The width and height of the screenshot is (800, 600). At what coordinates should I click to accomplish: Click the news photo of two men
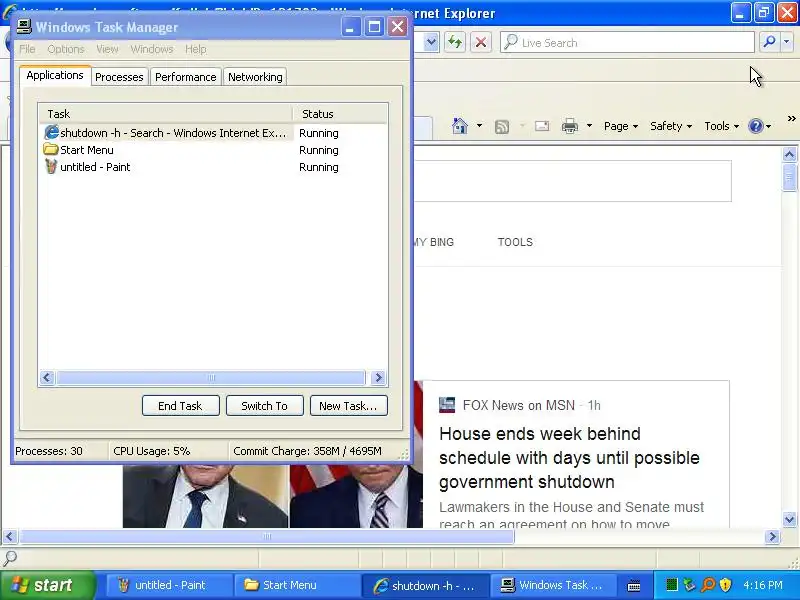point(272,496)
